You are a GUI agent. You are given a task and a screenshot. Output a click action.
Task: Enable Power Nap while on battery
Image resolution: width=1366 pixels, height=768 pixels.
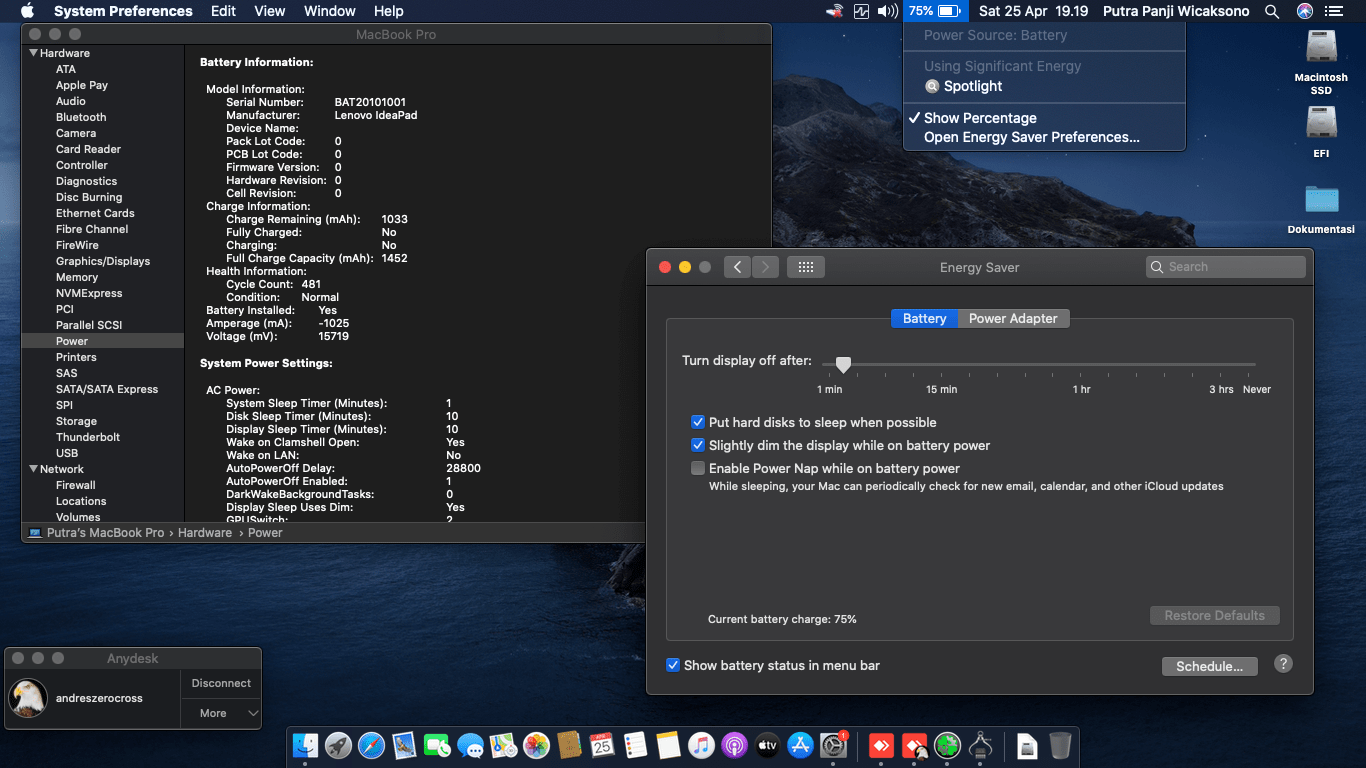[x=698, y=468]
